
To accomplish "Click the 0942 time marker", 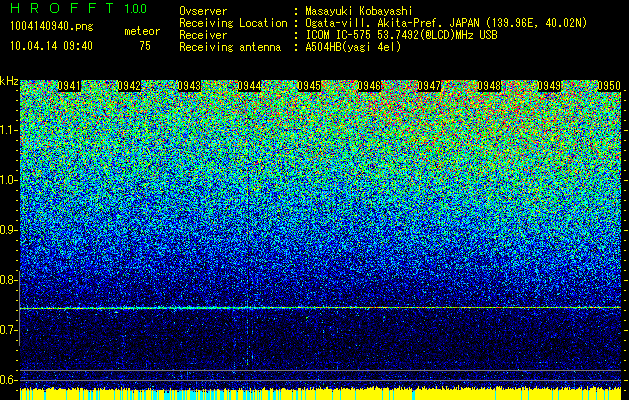I will click(129, 86).
